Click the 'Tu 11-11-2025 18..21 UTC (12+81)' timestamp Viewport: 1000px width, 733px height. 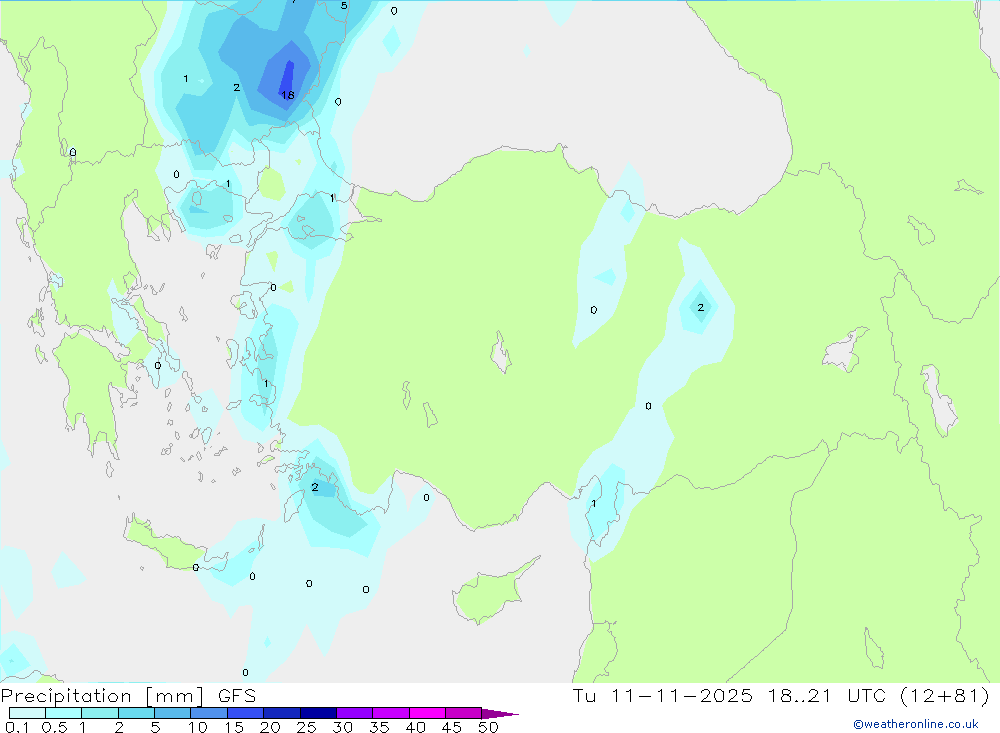(x=781, y=695)
